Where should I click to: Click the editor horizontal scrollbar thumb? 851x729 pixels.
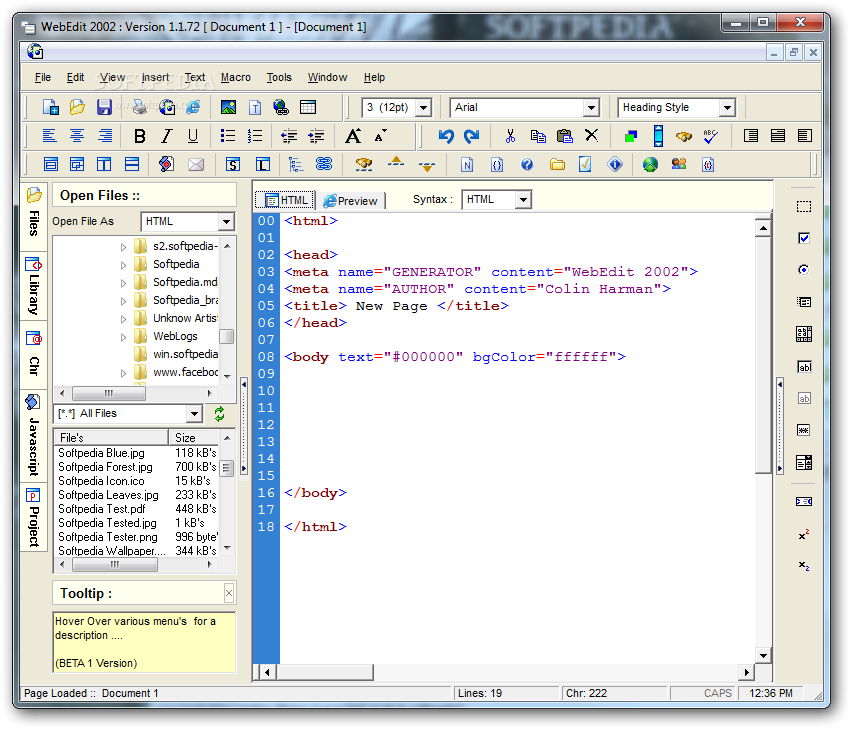[325, 673]
